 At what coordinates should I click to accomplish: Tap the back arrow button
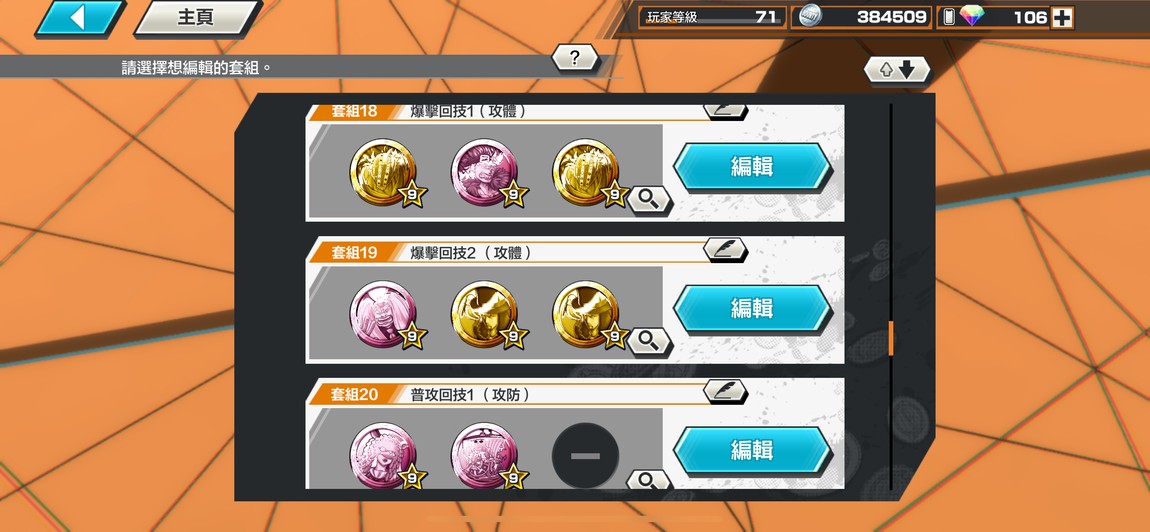[x=79, y=18]
